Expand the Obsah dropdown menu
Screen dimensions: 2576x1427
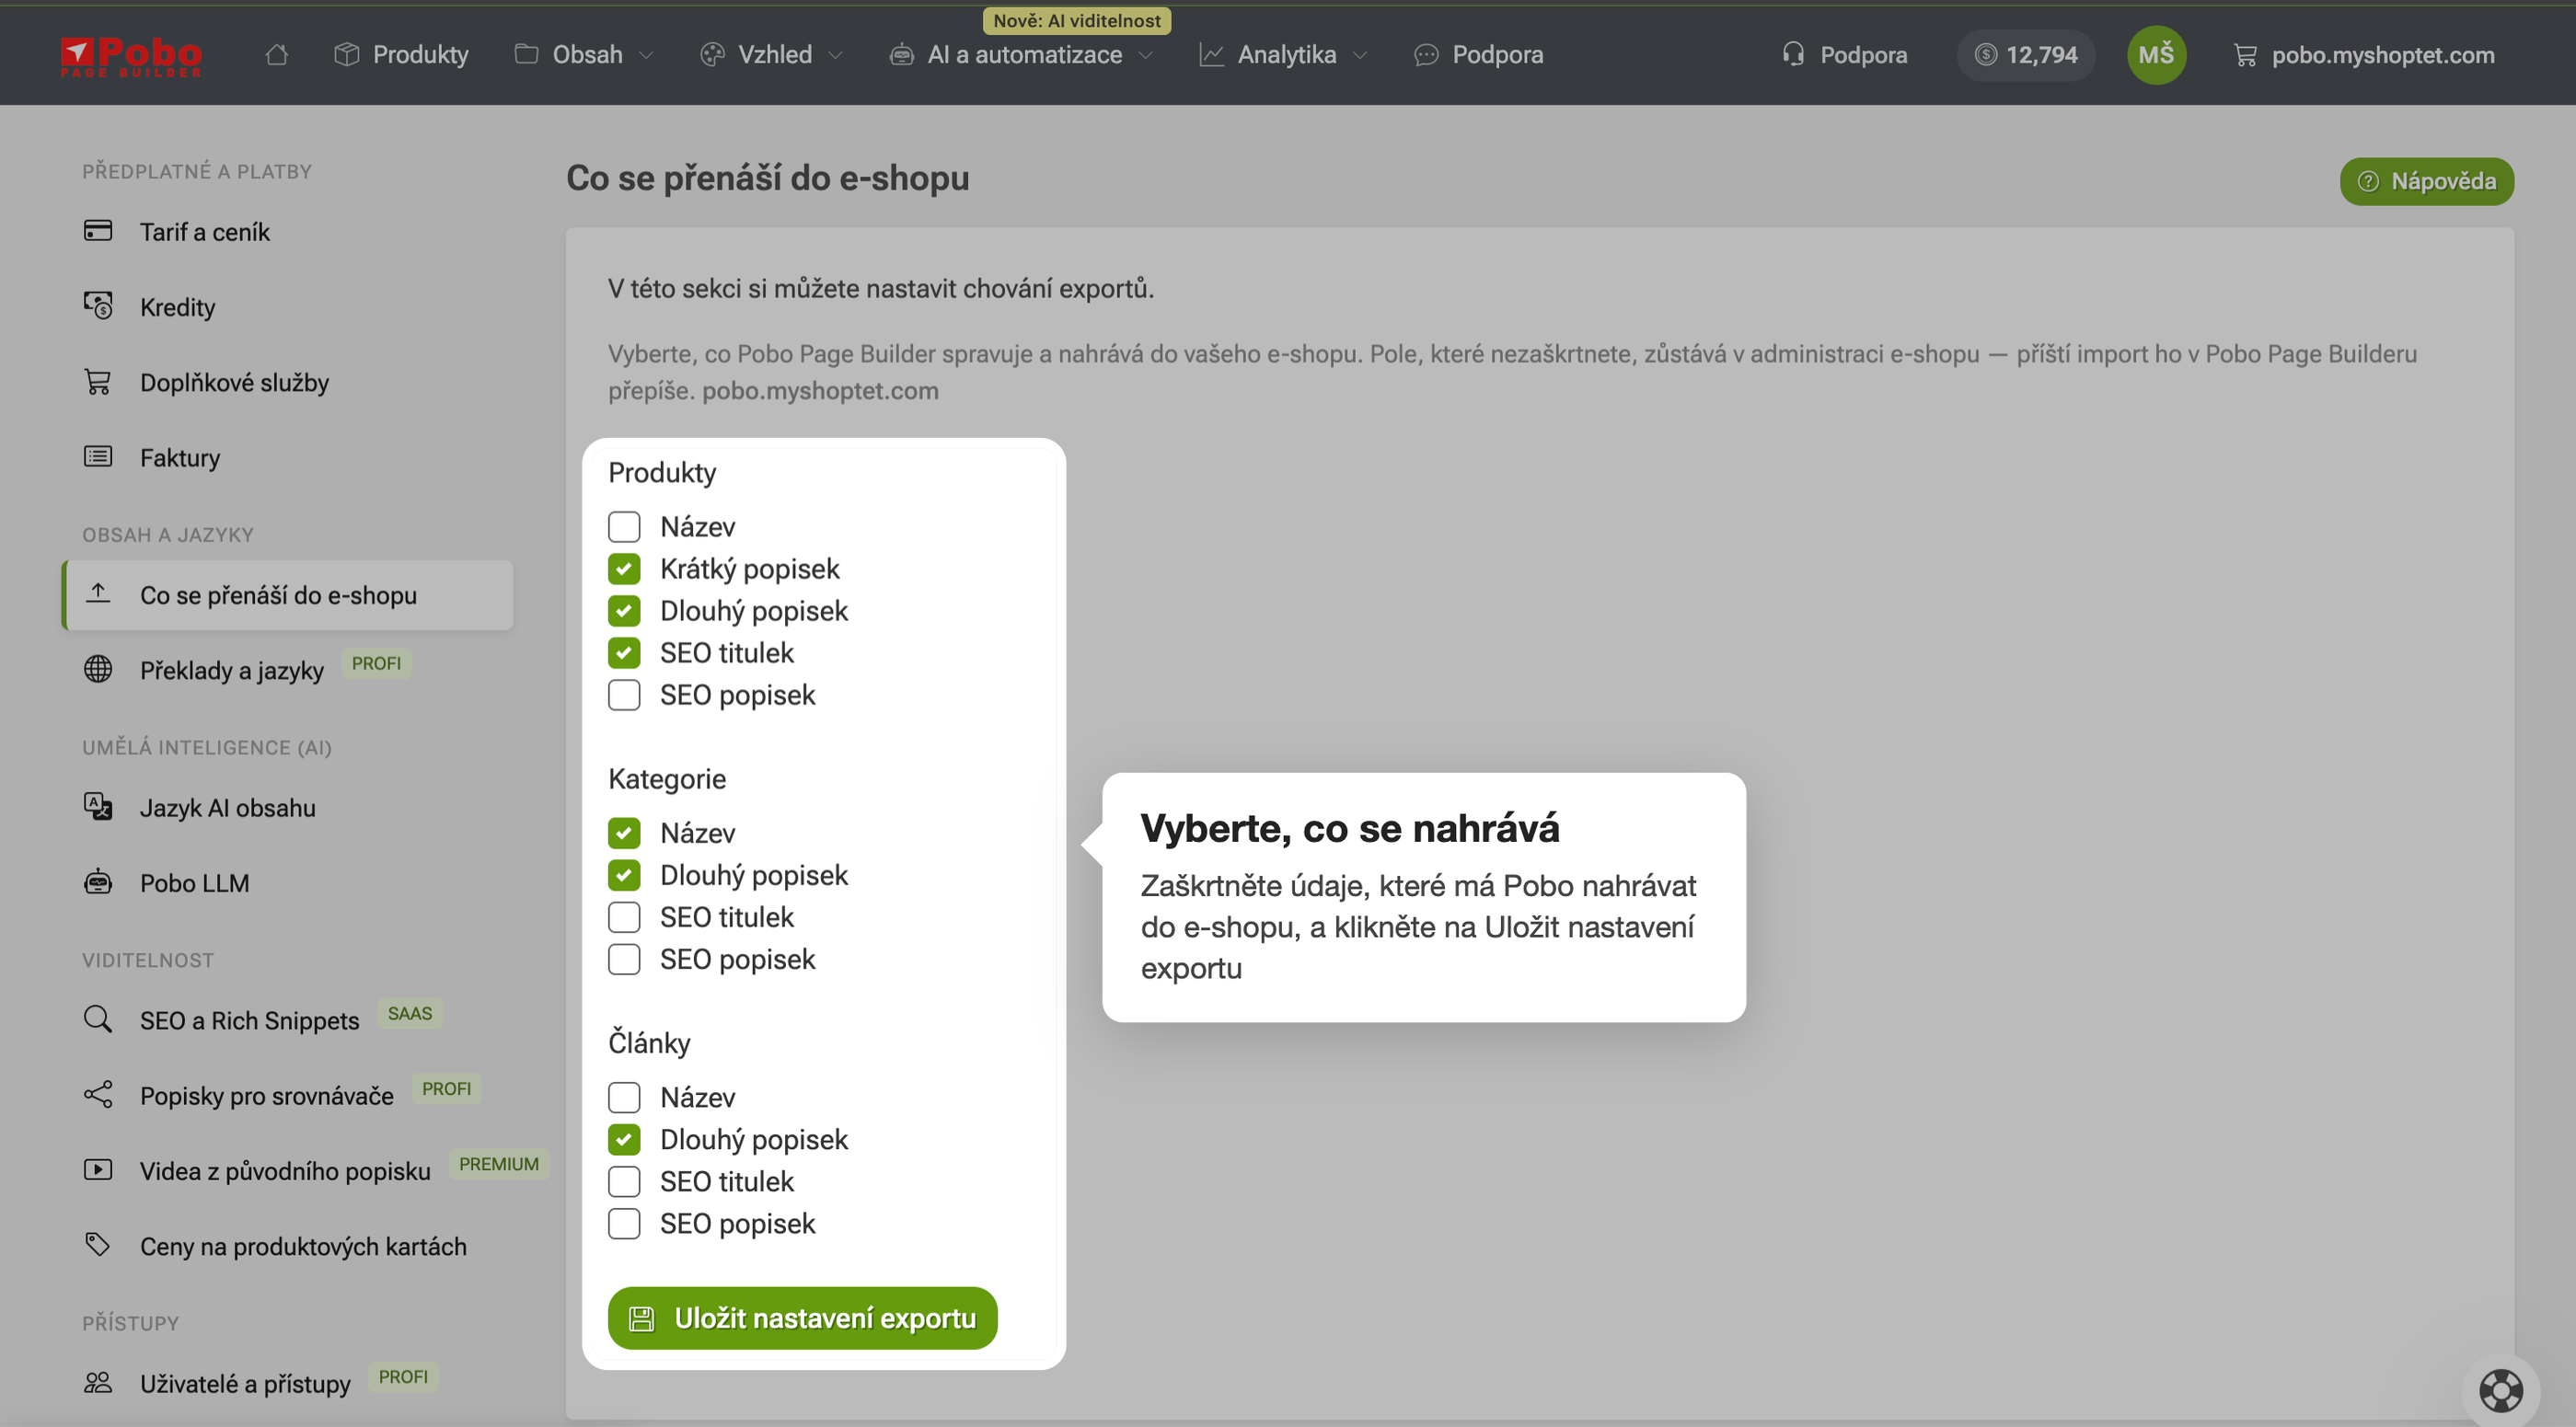[585, 55]
